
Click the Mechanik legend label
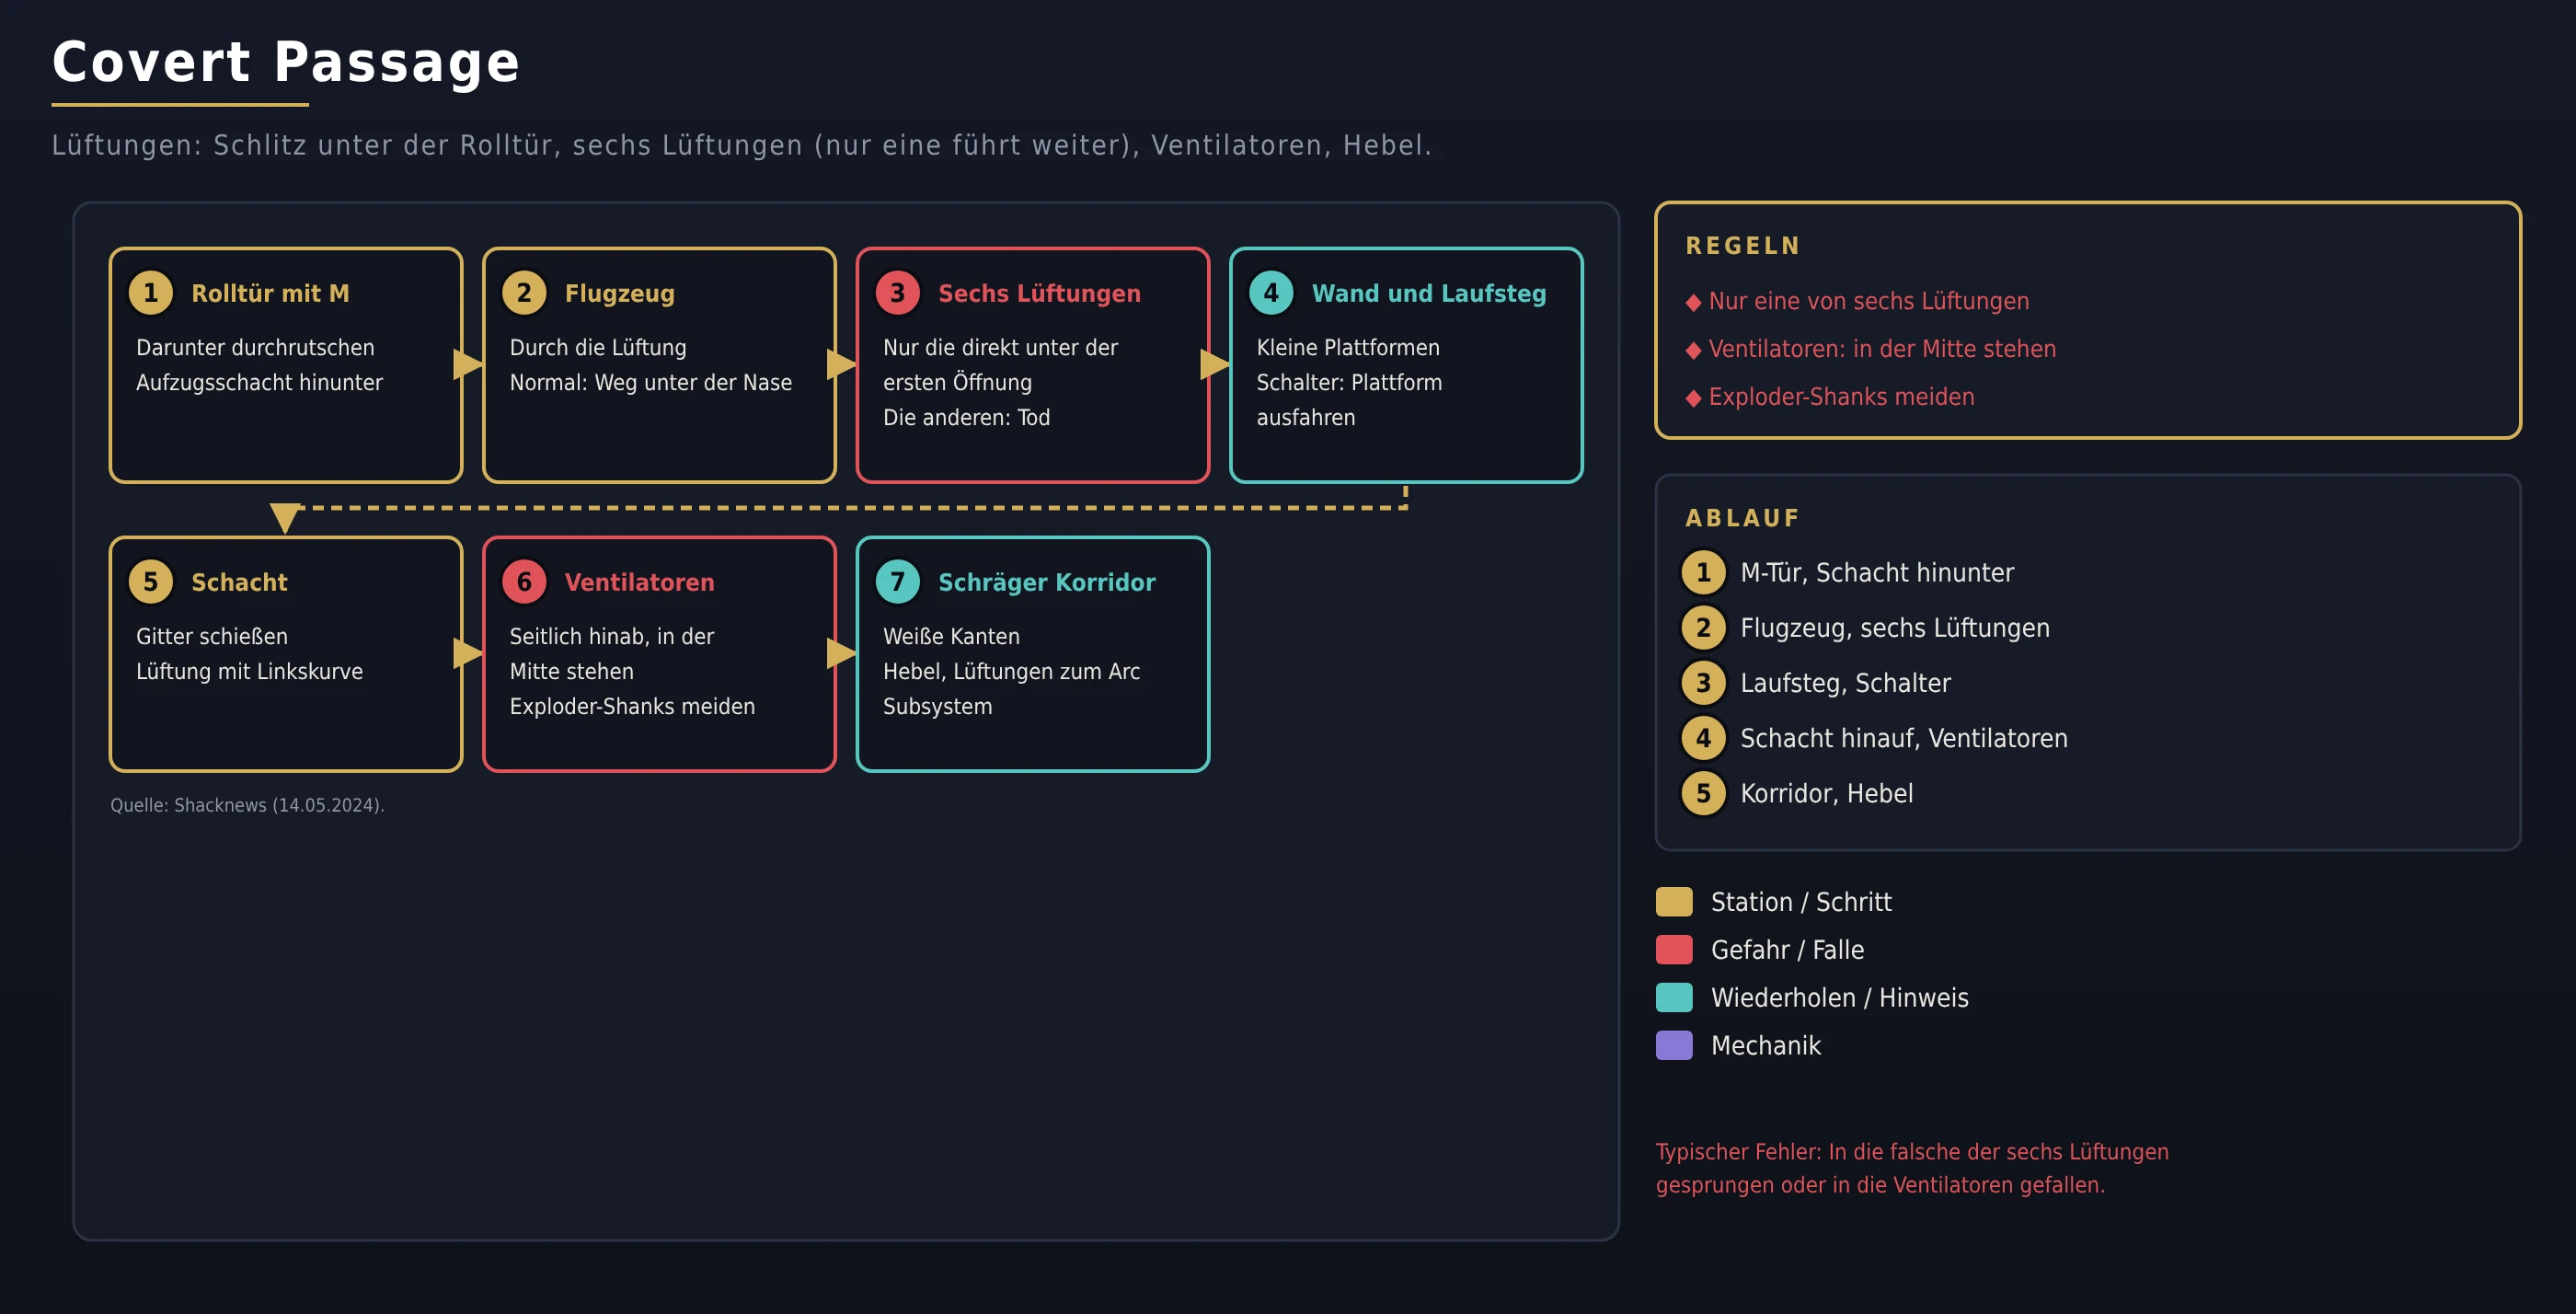click(1766, 1046)
